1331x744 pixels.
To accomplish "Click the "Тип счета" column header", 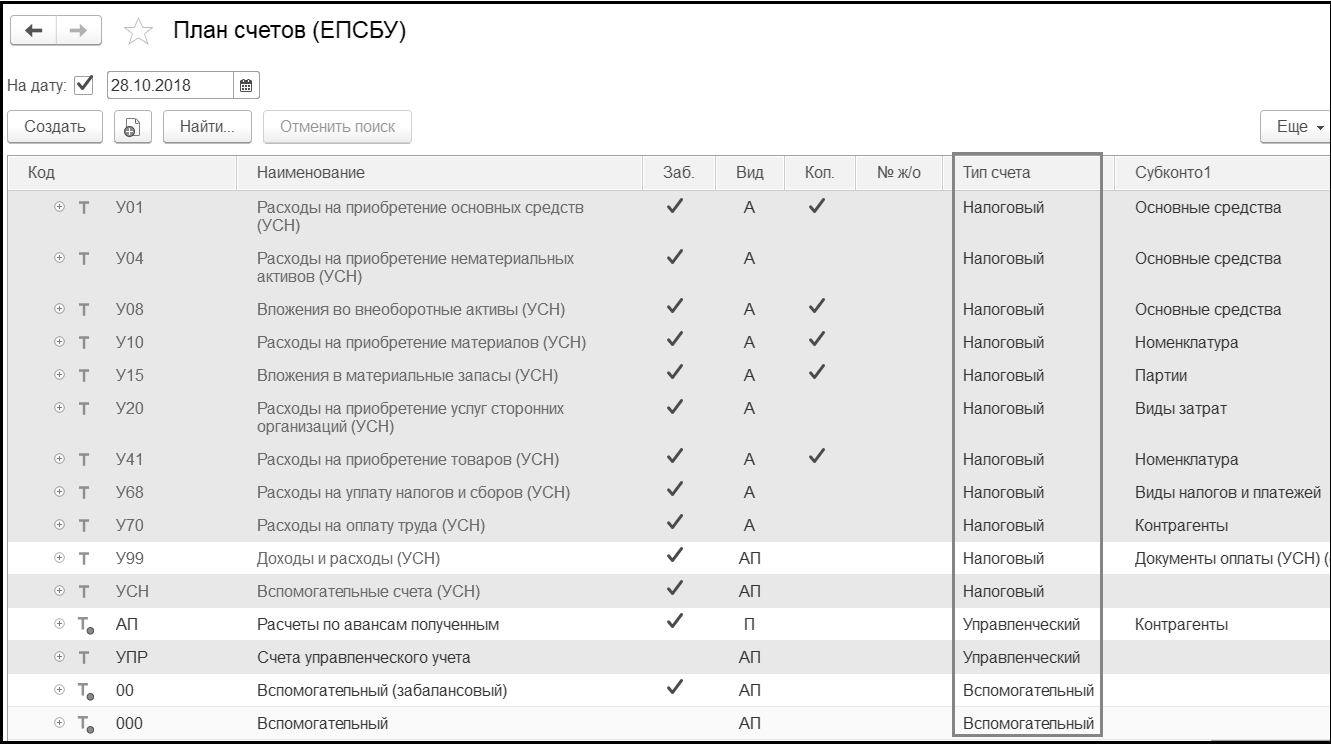I will click(996, 173).
